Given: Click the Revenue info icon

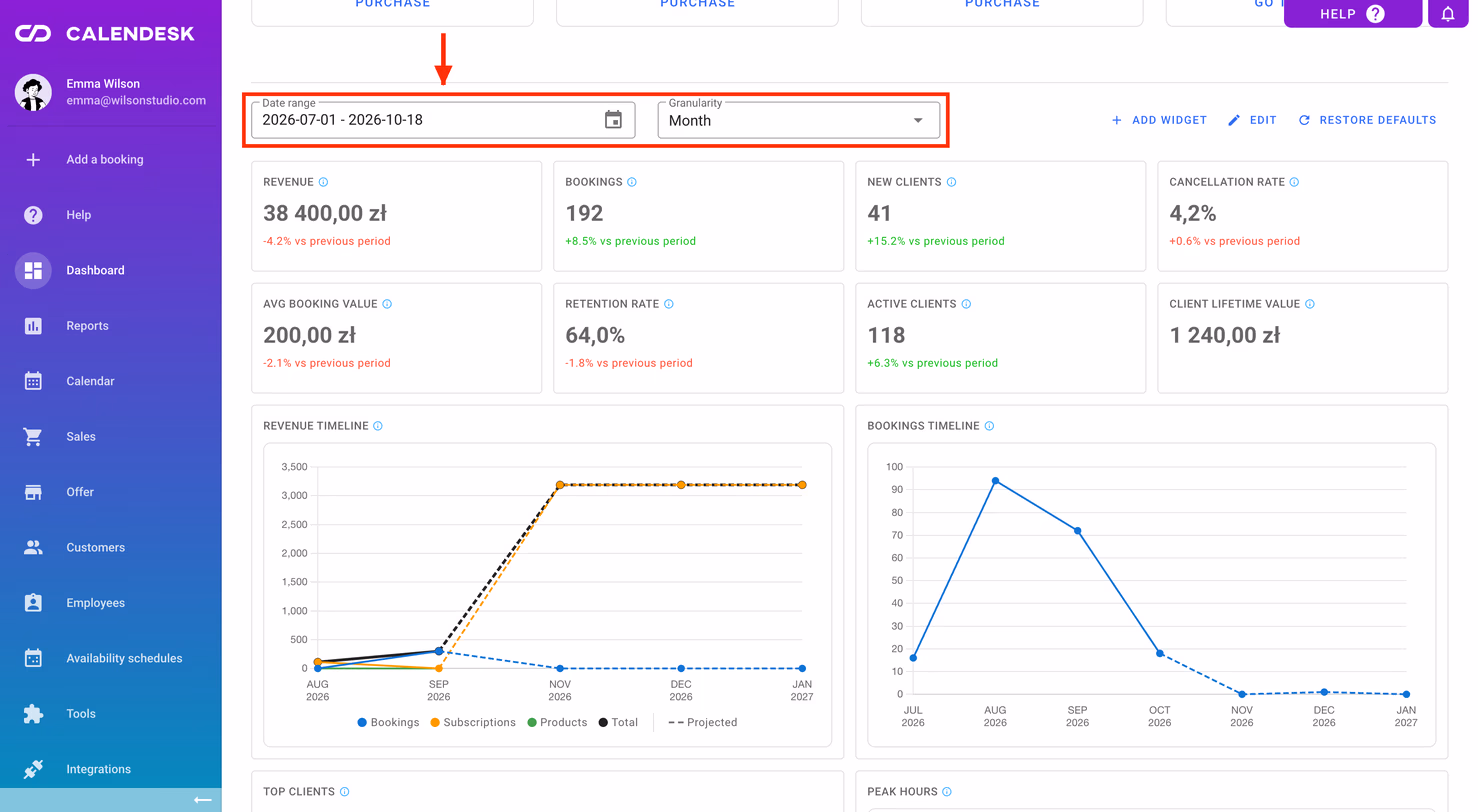Looking at the screenshot, I should 323,182.
